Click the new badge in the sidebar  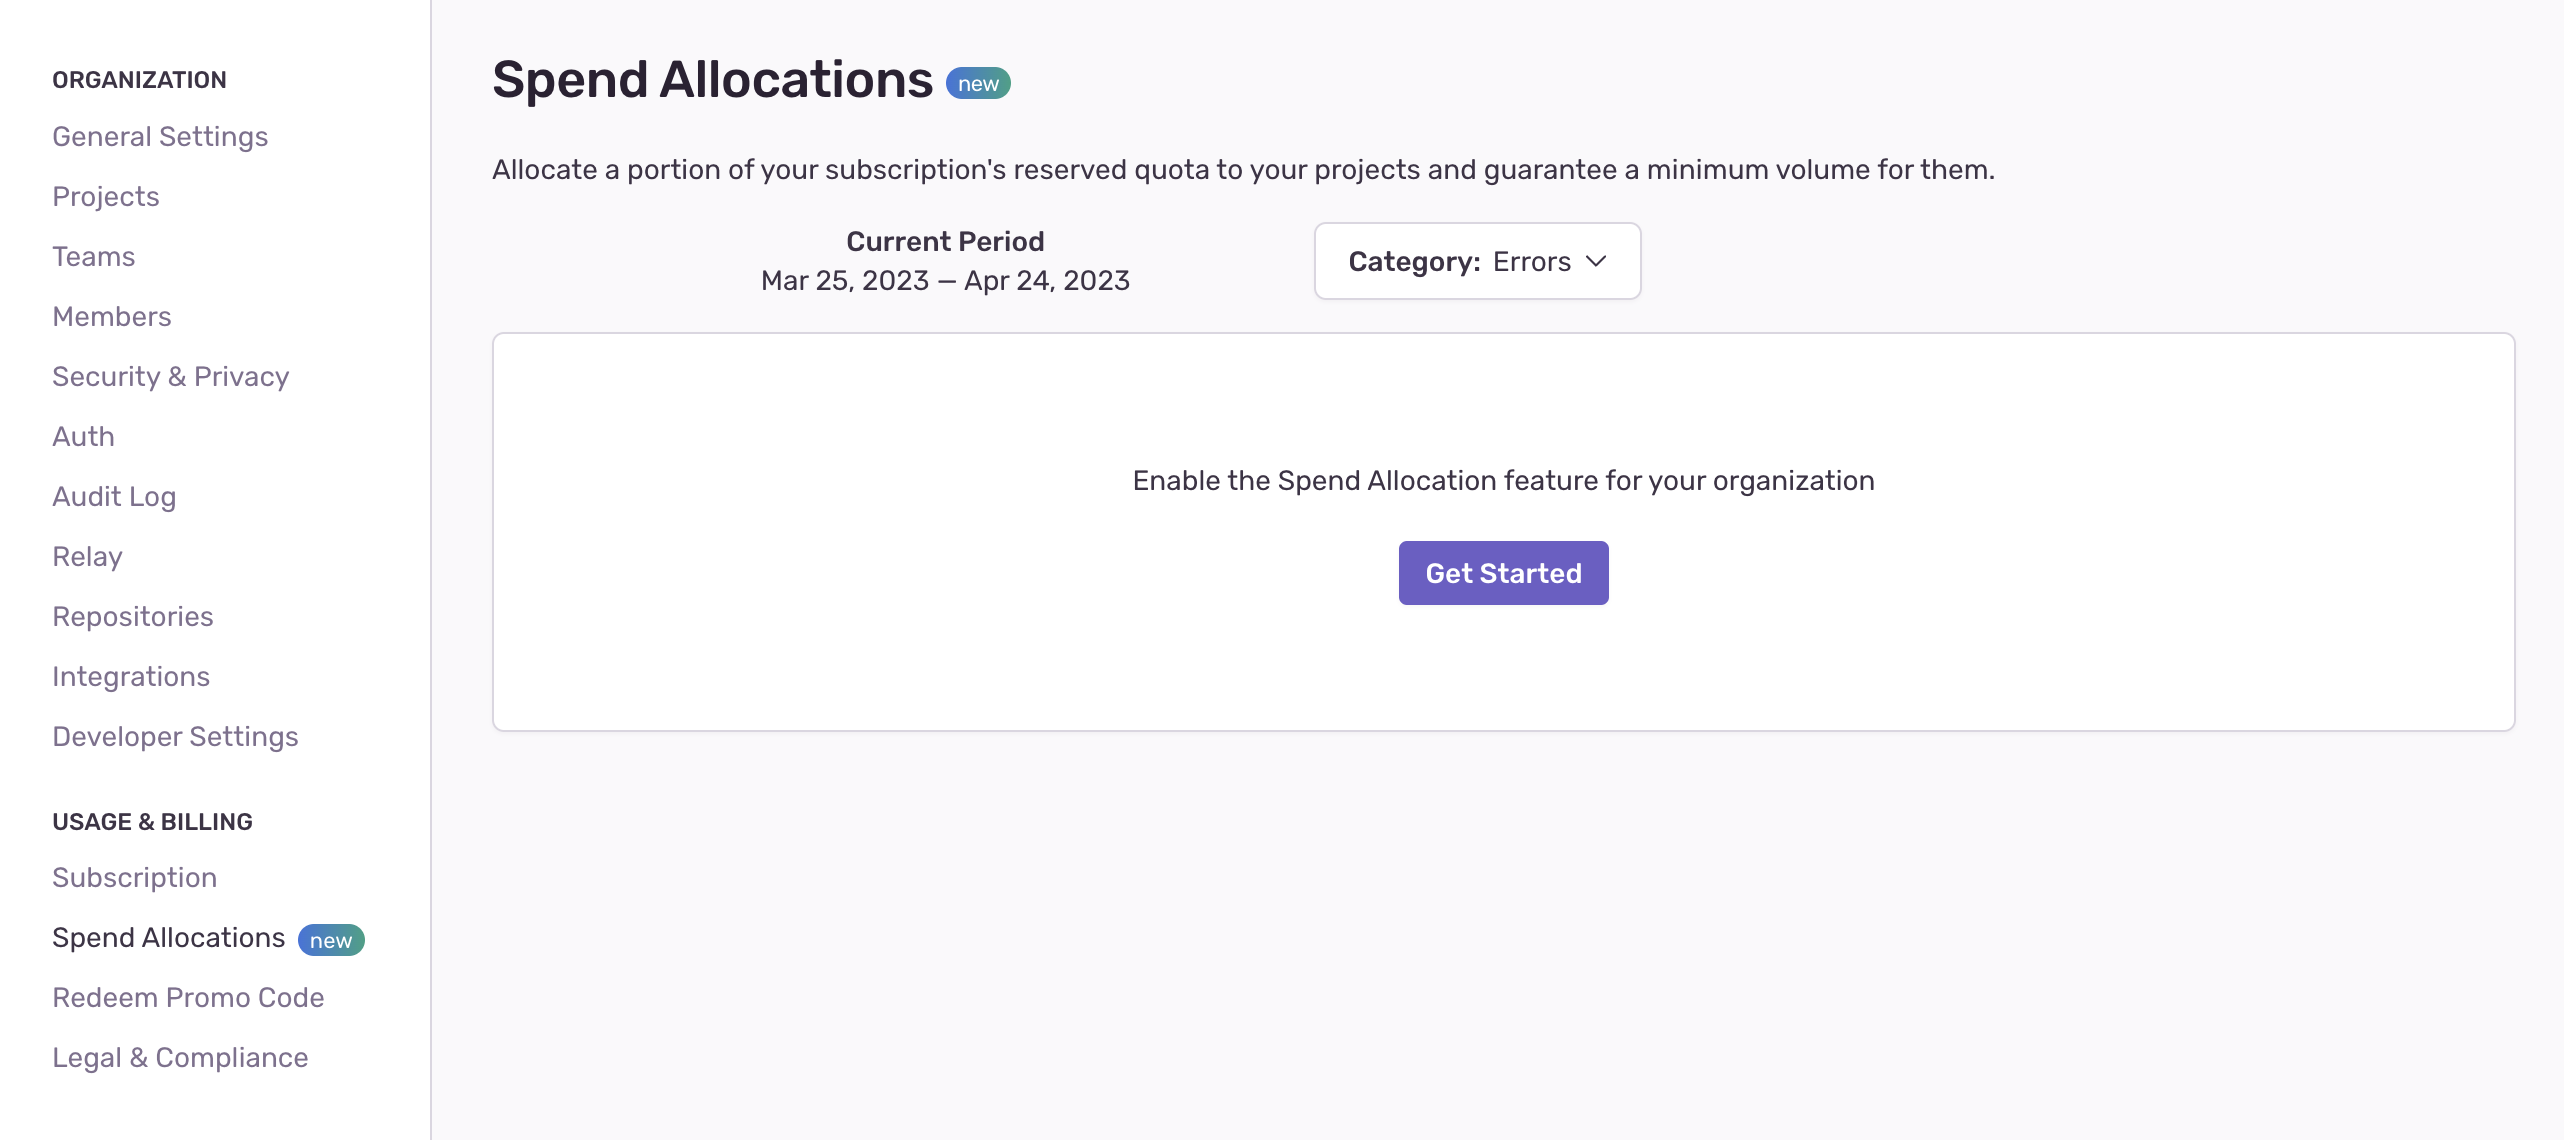[331, 940]
